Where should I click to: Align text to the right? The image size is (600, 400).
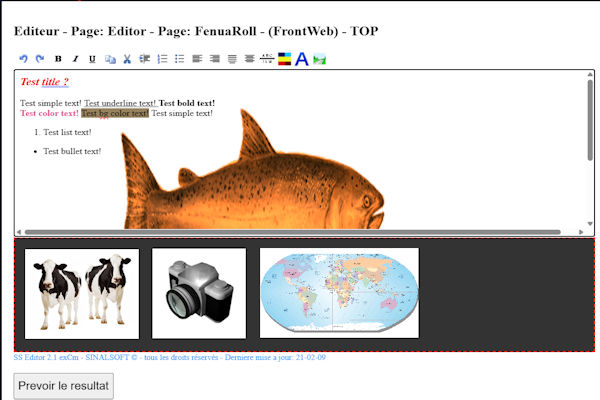215,59
